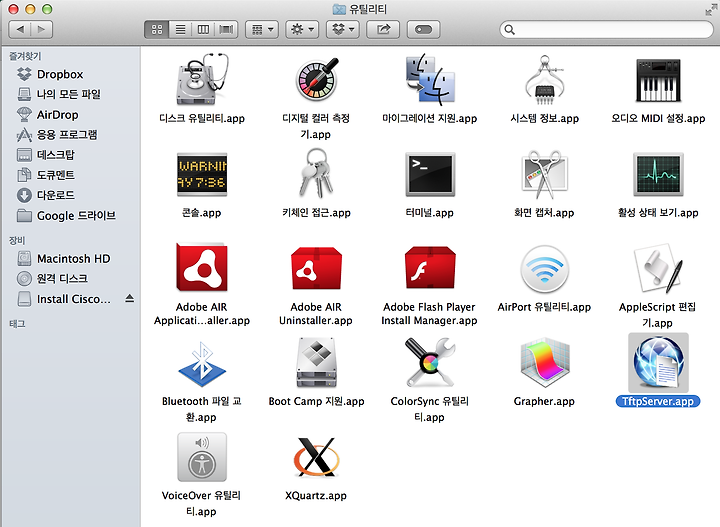Eject the Install Cisco volume
This screenshot has height=527, width=720.
point(129,298)
